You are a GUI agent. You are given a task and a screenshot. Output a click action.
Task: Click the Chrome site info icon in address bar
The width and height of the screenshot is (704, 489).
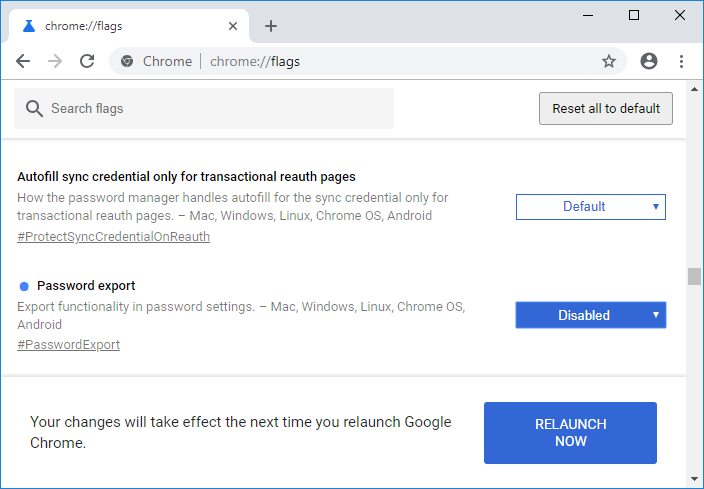[127, 61]
